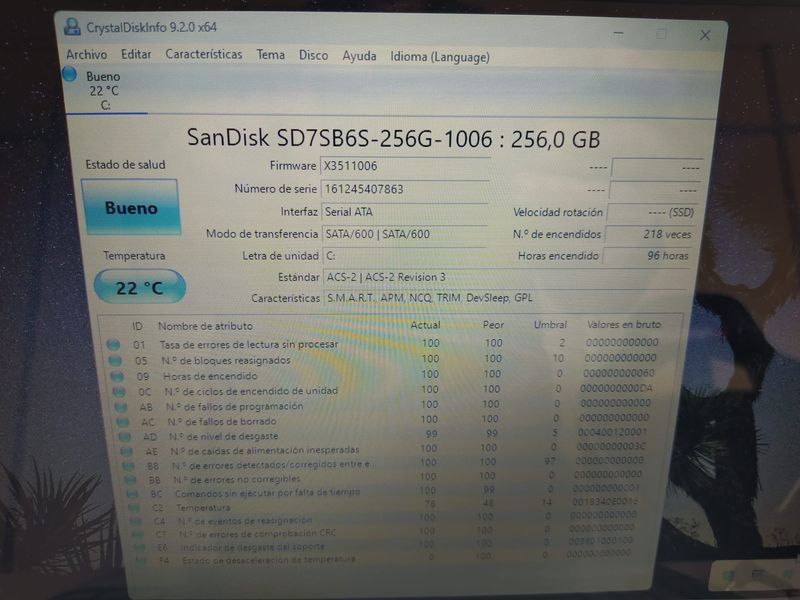
Task: Click the 22 °C temperature button
Action: pyautogui.click(x=139, y=287)
